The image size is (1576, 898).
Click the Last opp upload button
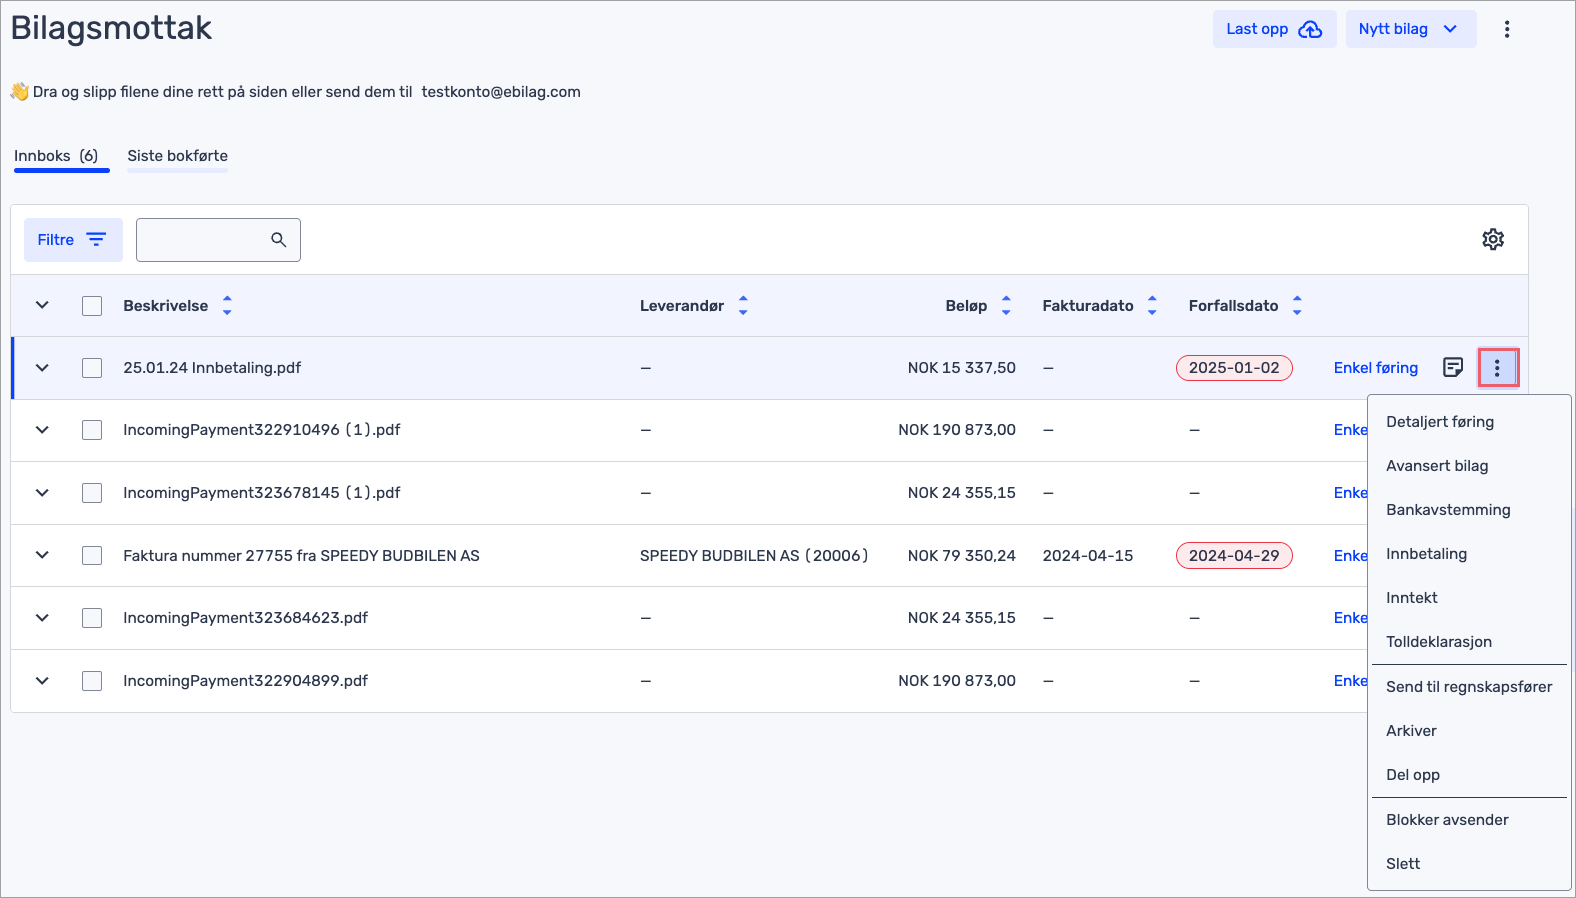click(x=1273, y=29)
